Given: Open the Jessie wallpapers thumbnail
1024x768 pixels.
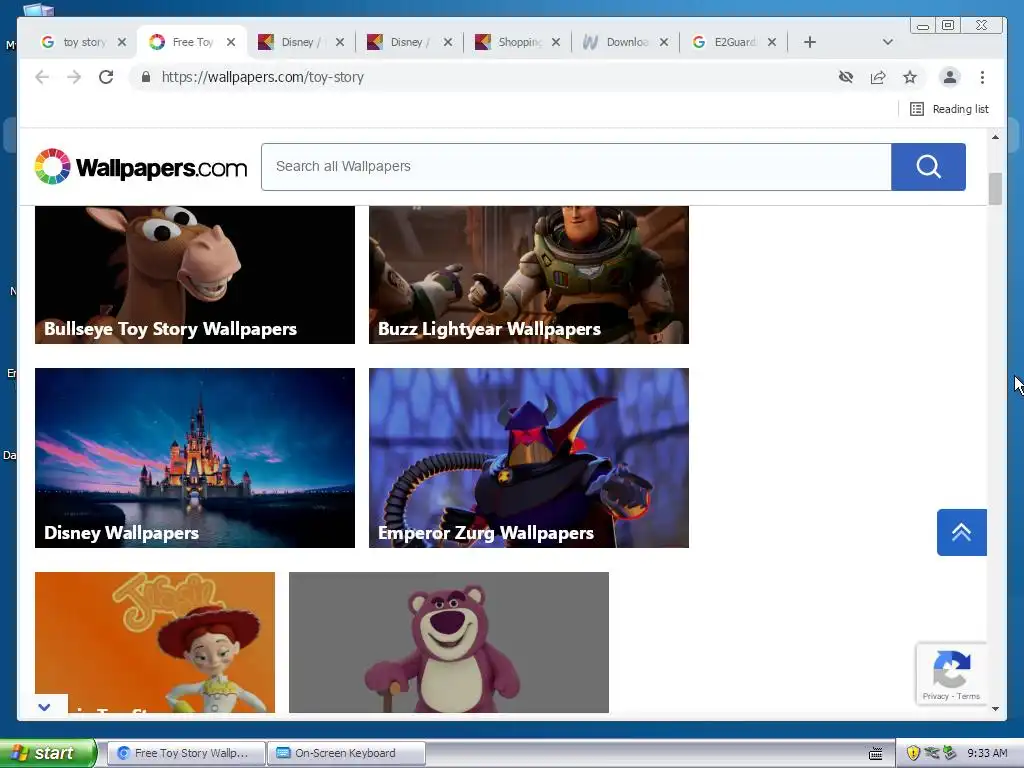Looking at the screenshot, I should pos(155,642).
